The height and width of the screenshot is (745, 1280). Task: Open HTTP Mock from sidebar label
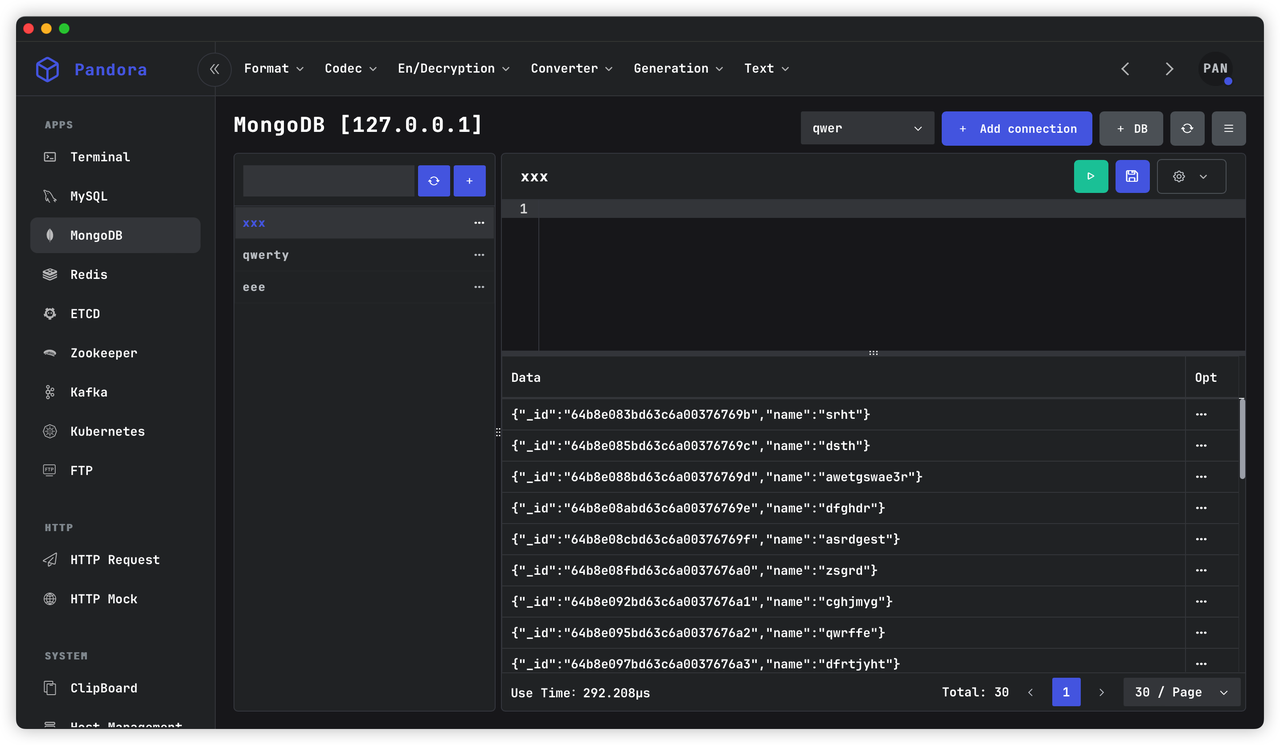(104, 599)
